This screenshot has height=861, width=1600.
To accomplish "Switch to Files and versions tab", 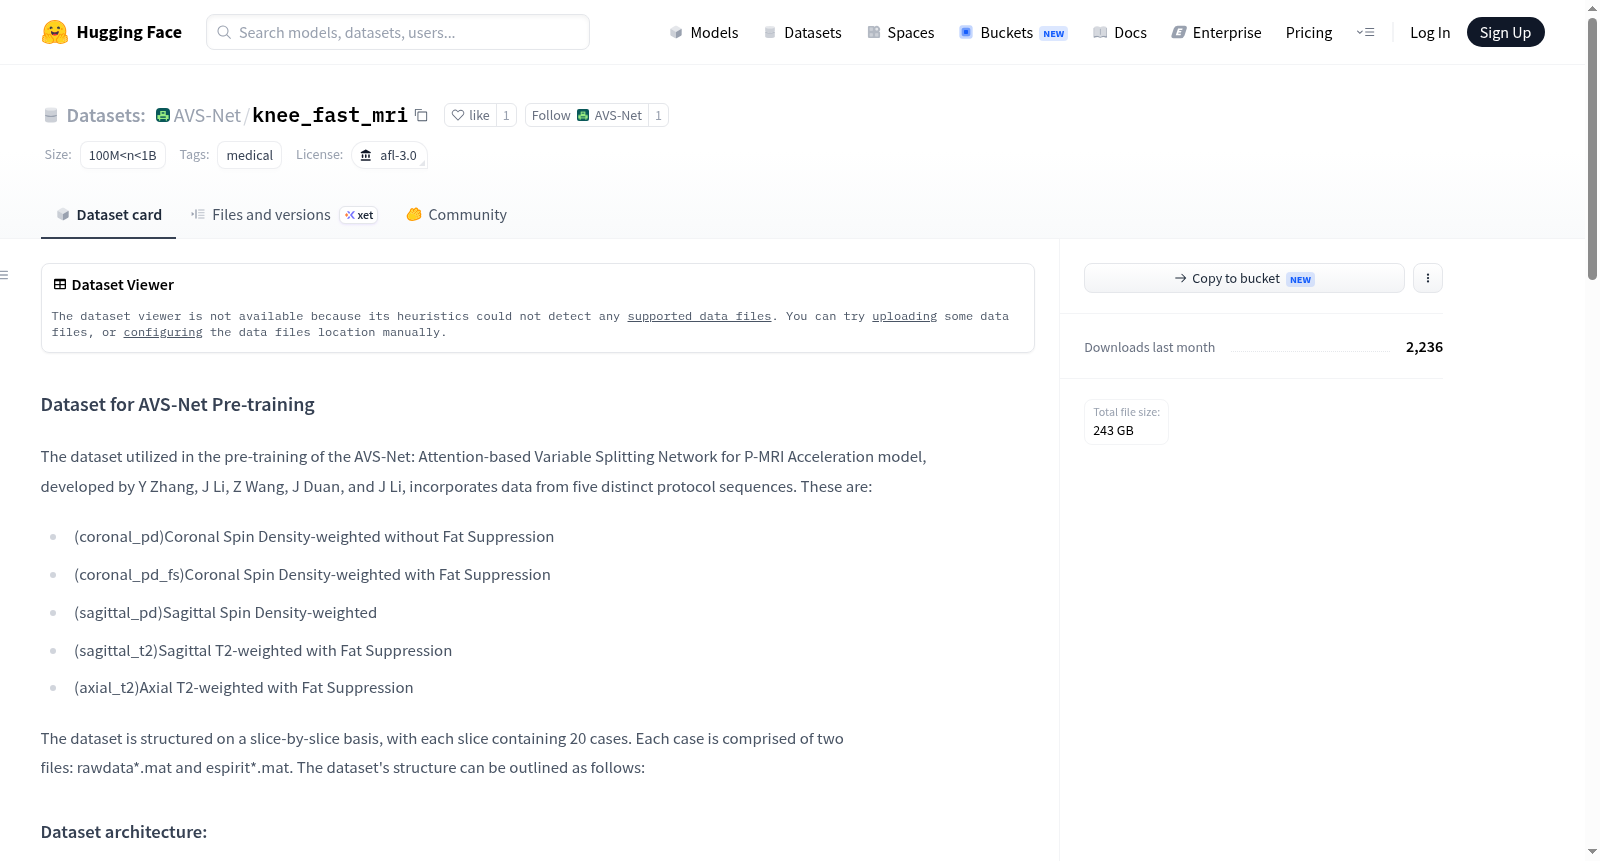I will point(284,215).
